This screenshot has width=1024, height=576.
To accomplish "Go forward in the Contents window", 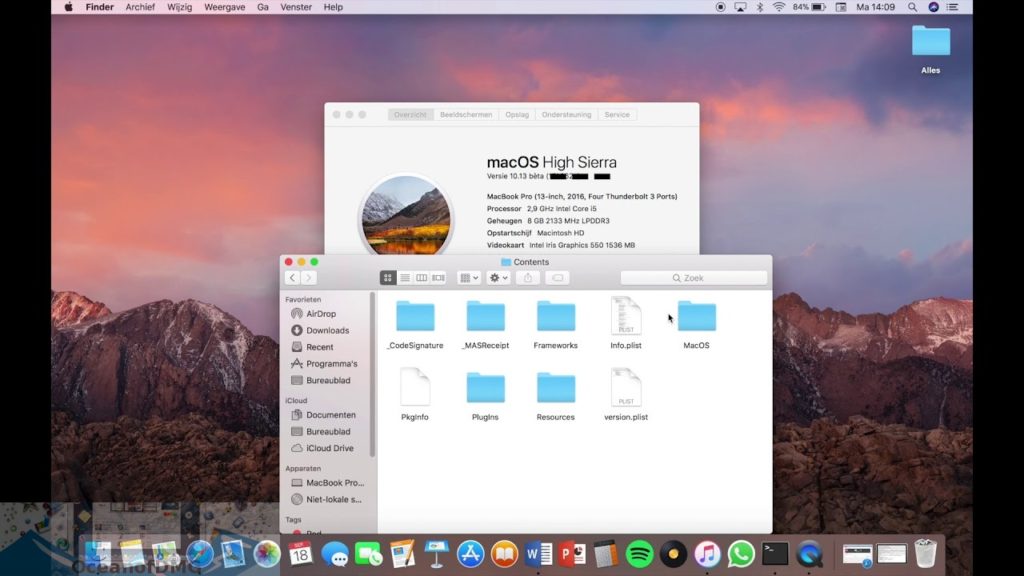I will point(309,278).
